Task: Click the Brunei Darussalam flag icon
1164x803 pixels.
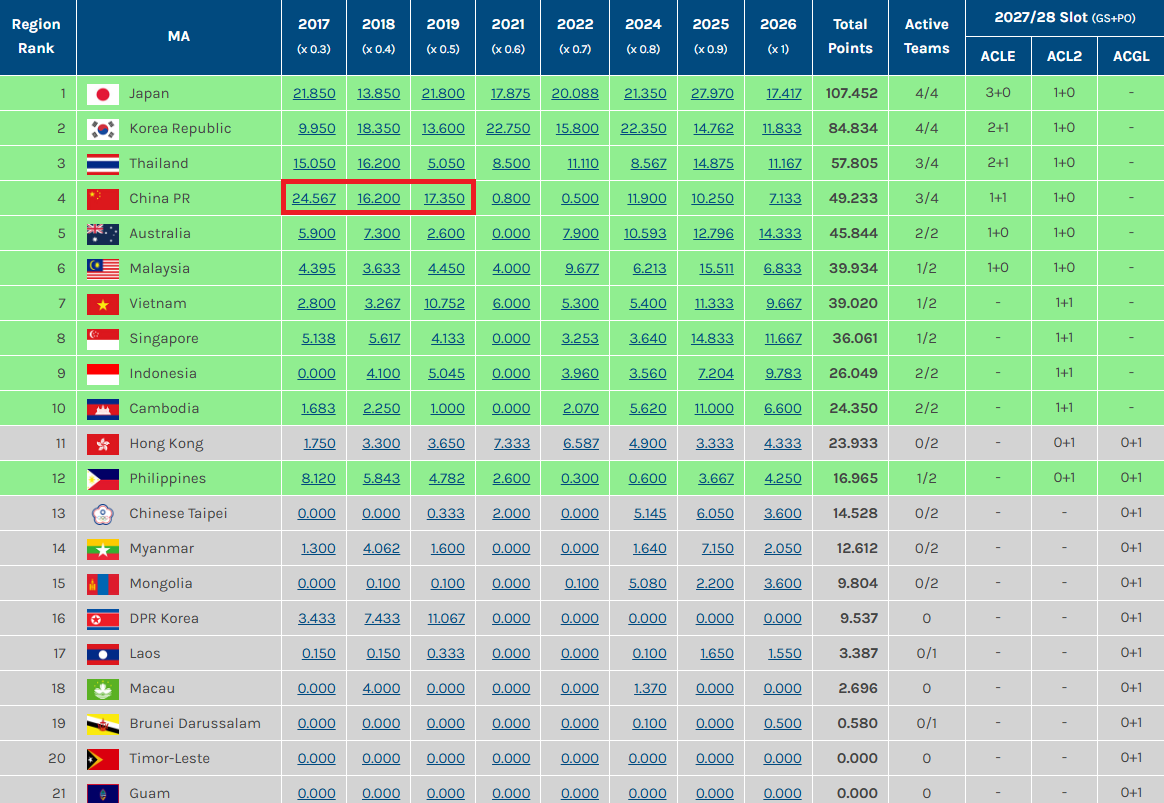Action: pos(102,724)
